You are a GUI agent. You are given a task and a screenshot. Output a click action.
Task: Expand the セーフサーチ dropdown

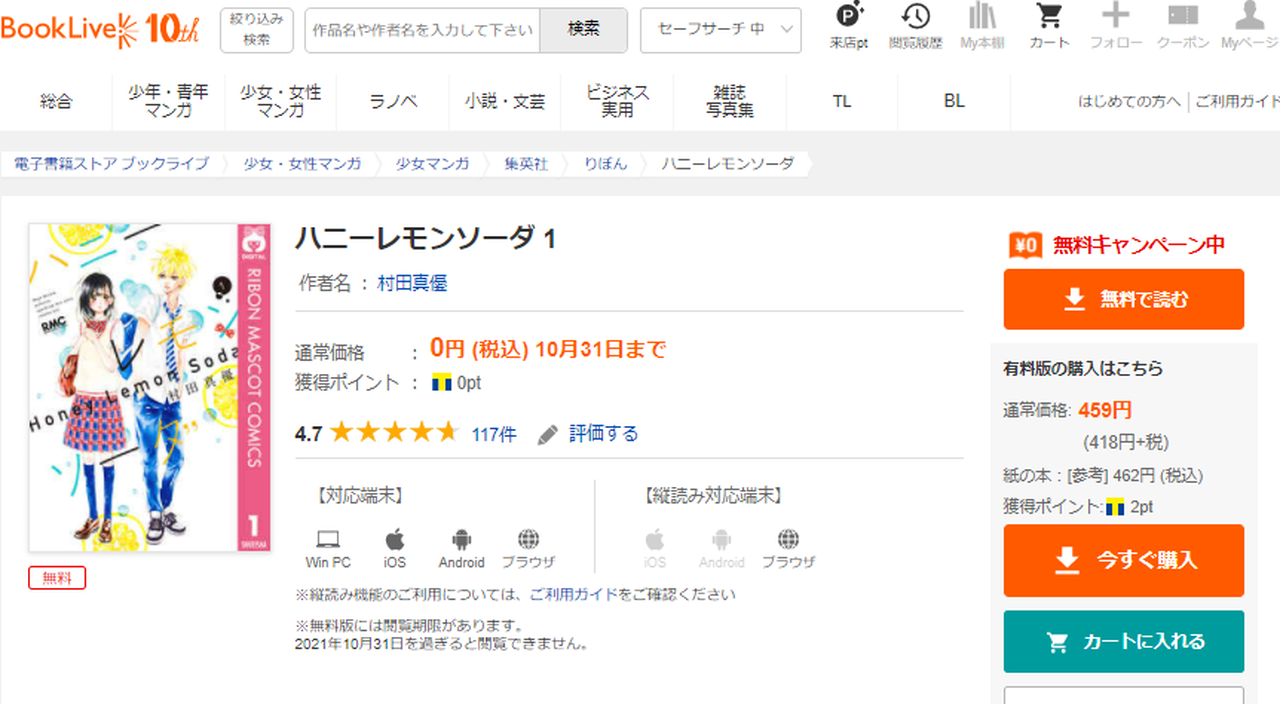coord(720,30)
